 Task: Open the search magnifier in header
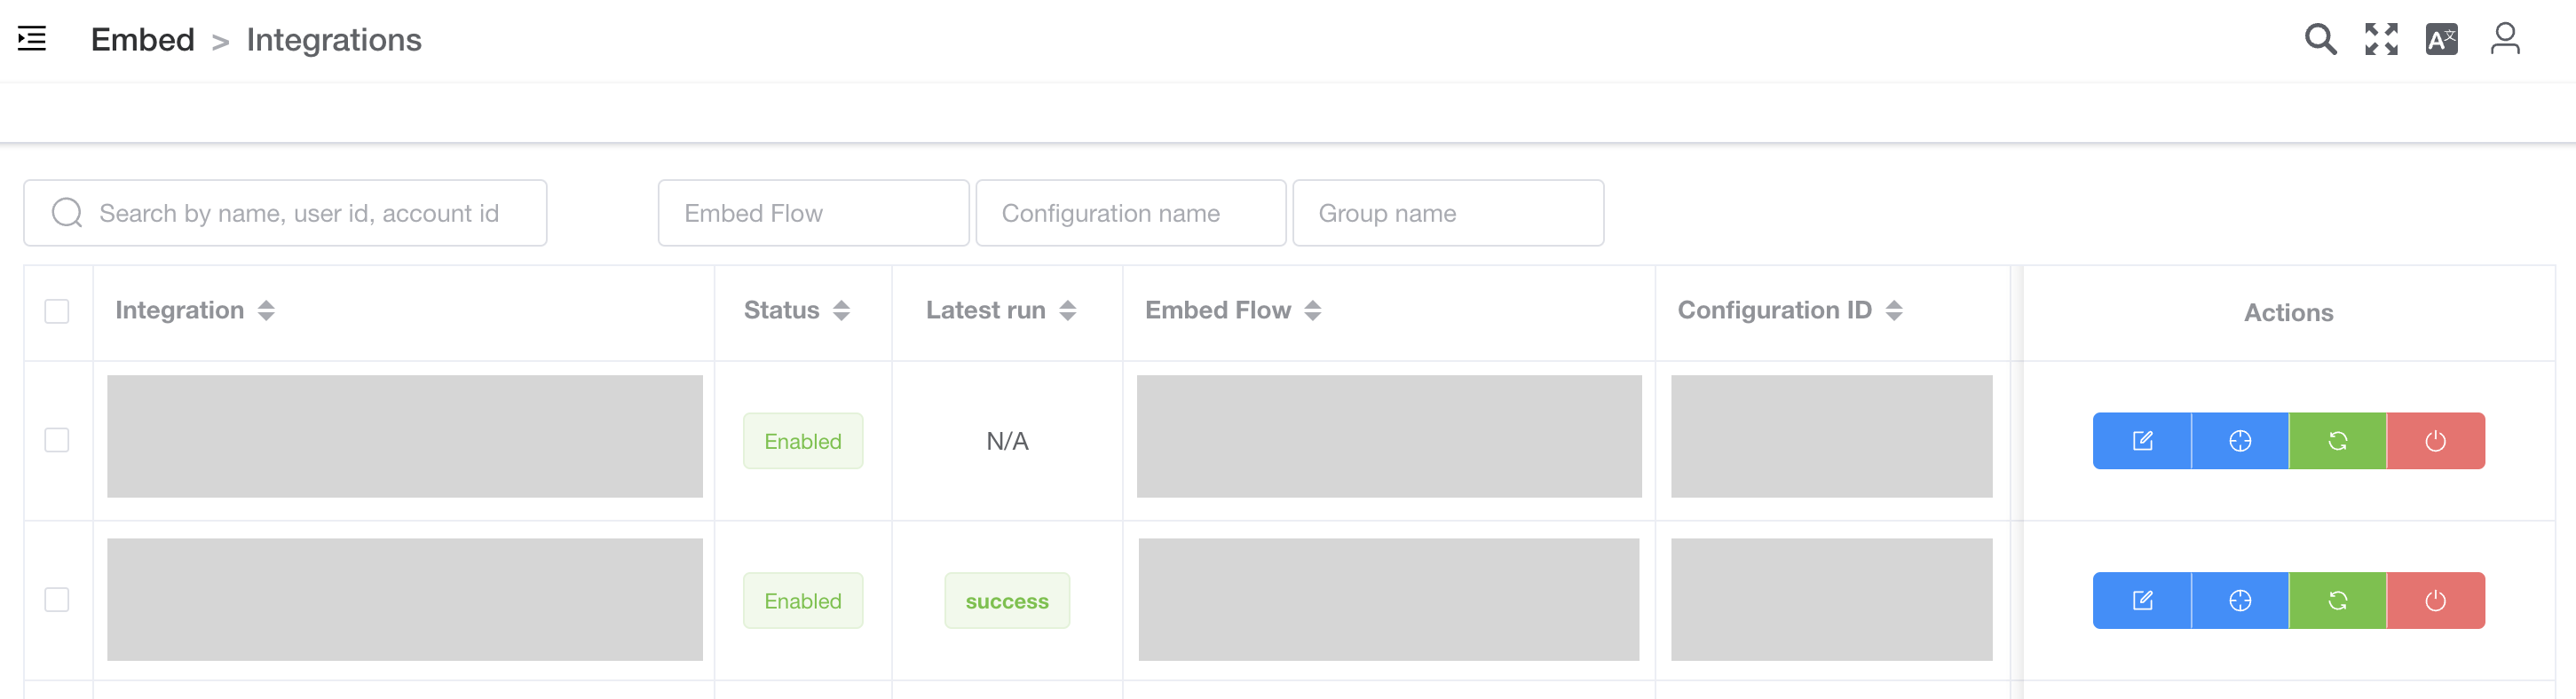pos(2320,39)
